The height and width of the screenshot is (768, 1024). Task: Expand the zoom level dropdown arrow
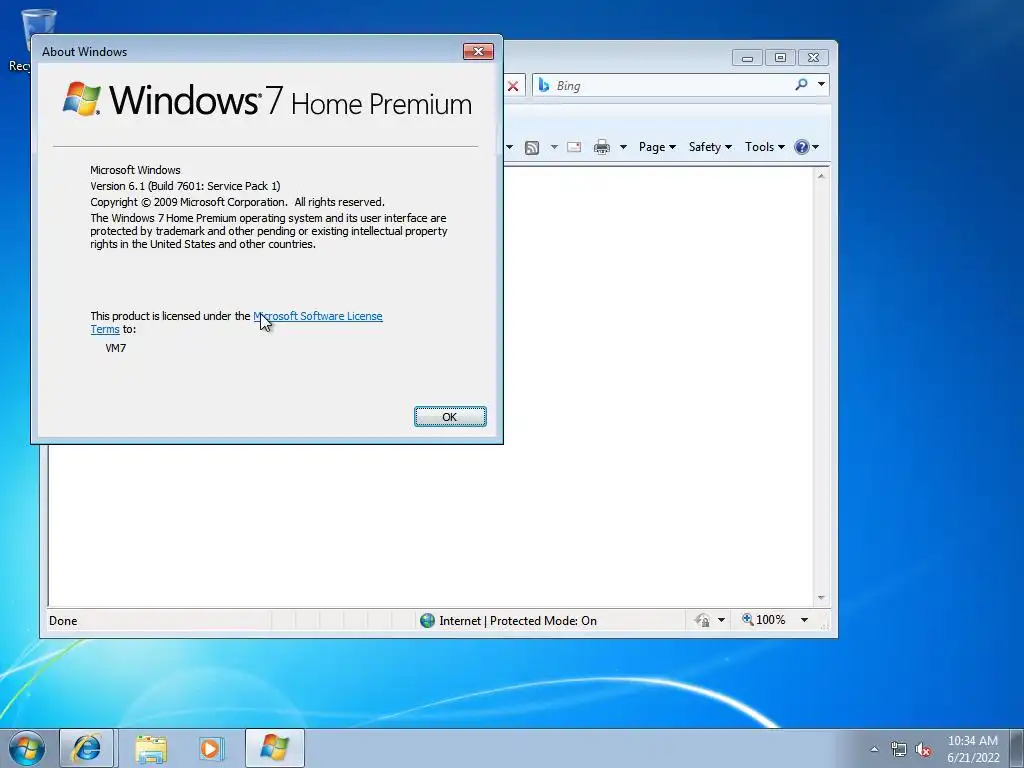[805, 620]
